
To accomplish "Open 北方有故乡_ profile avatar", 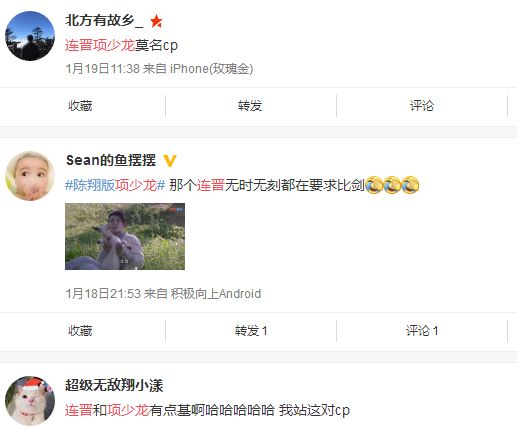I will 30,36.
